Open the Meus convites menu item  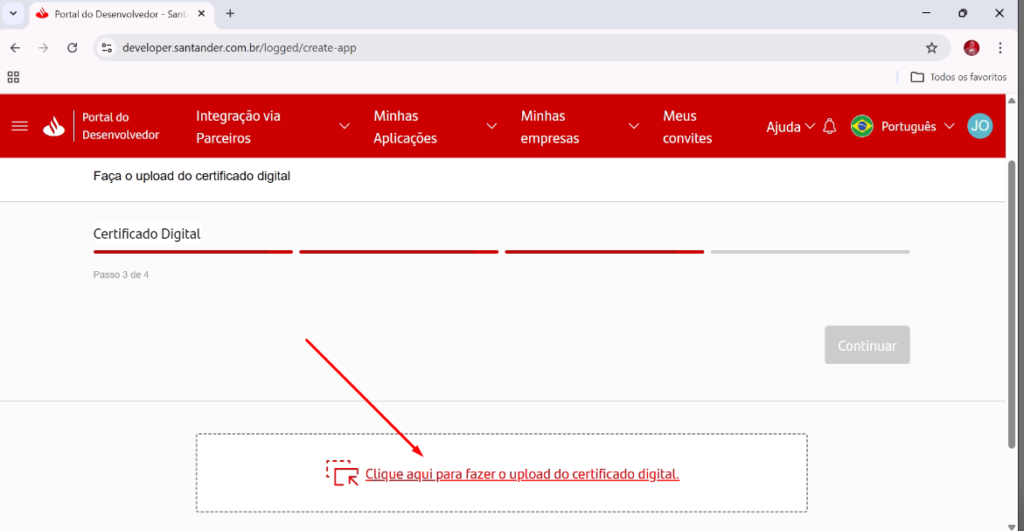click(x=687, y=127)
